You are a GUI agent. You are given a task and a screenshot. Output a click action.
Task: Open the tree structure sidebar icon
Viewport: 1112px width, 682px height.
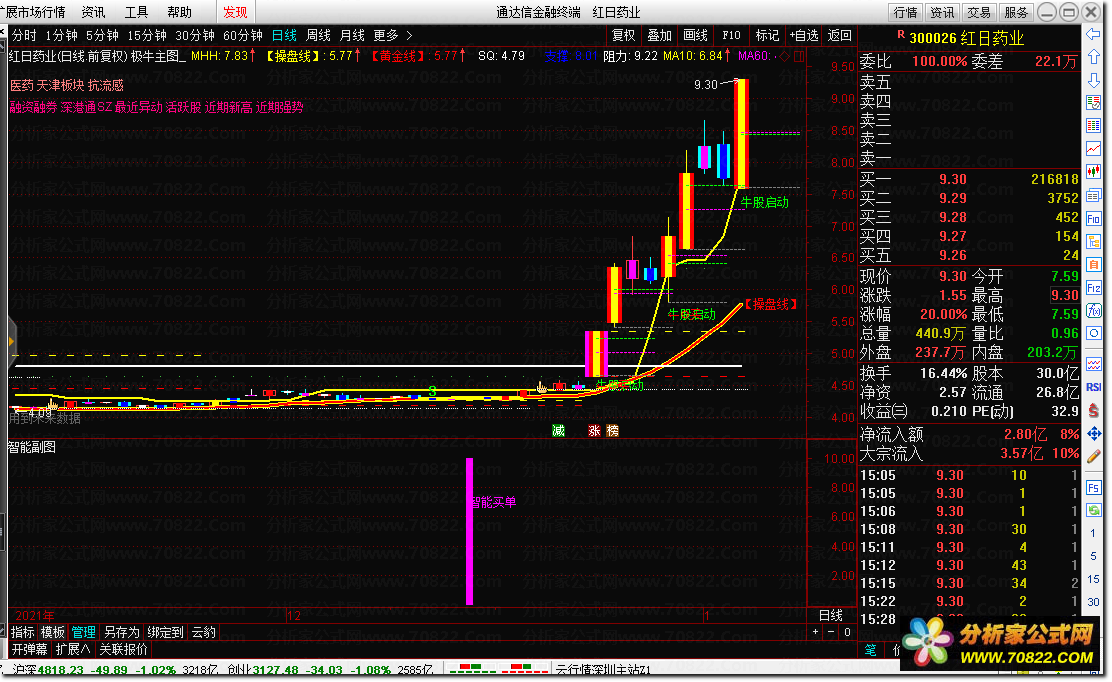coord(1093,242)
